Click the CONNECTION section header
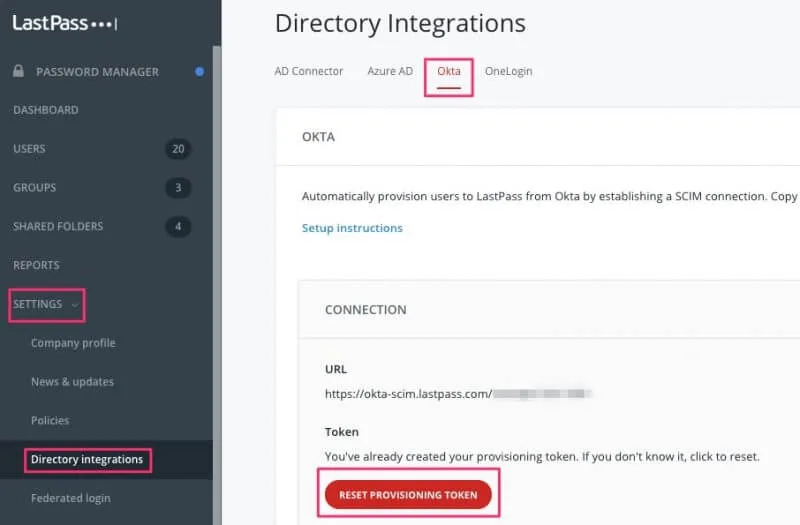Screen dimensions: 800x525 tap(366, 310)
